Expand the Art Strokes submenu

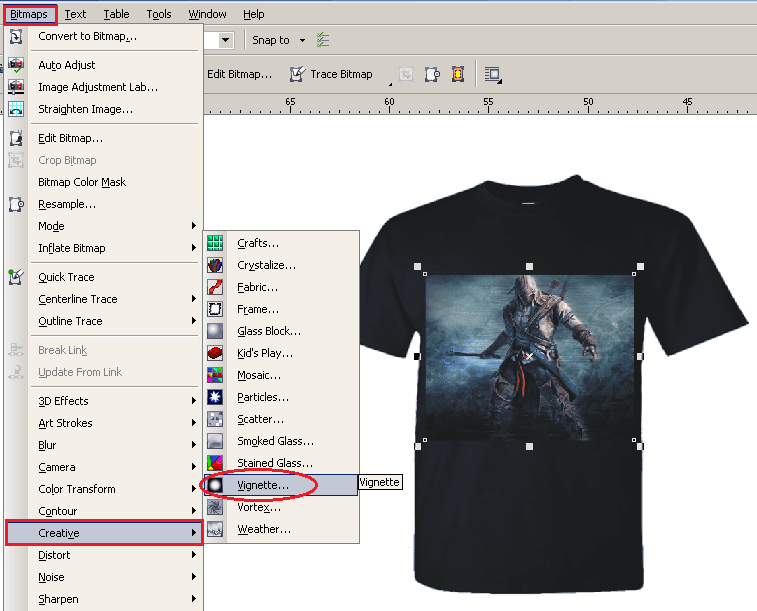point(194,423)
